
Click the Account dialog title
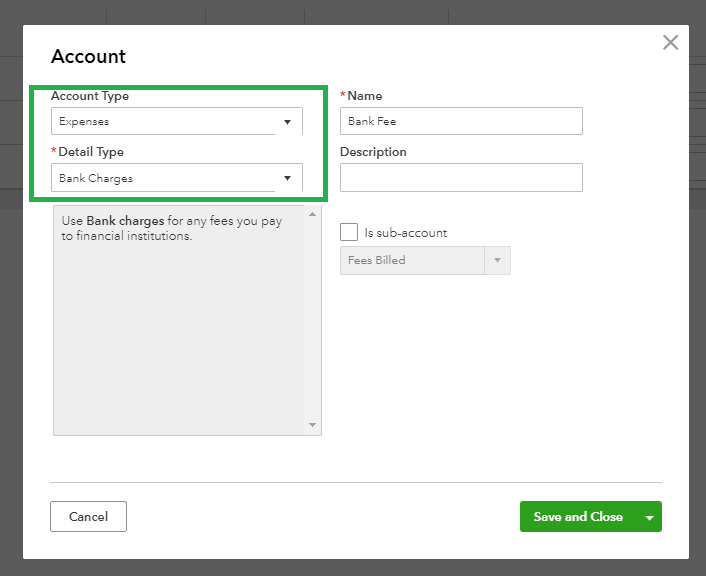89,57
